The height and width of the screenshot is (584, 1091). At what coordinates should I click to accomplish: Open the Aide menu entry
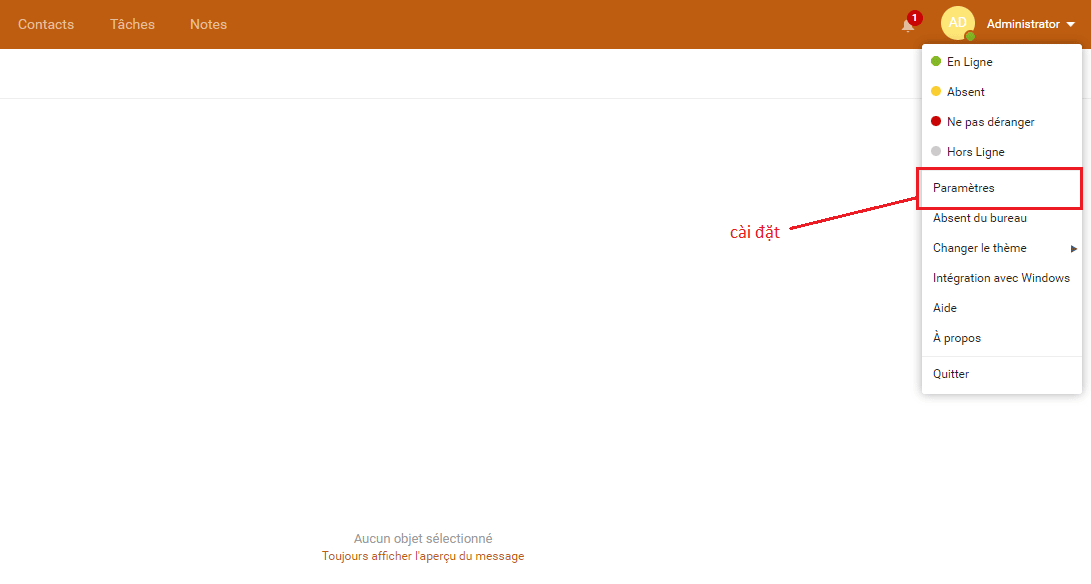pyautogui.click(x=945, y=308)
